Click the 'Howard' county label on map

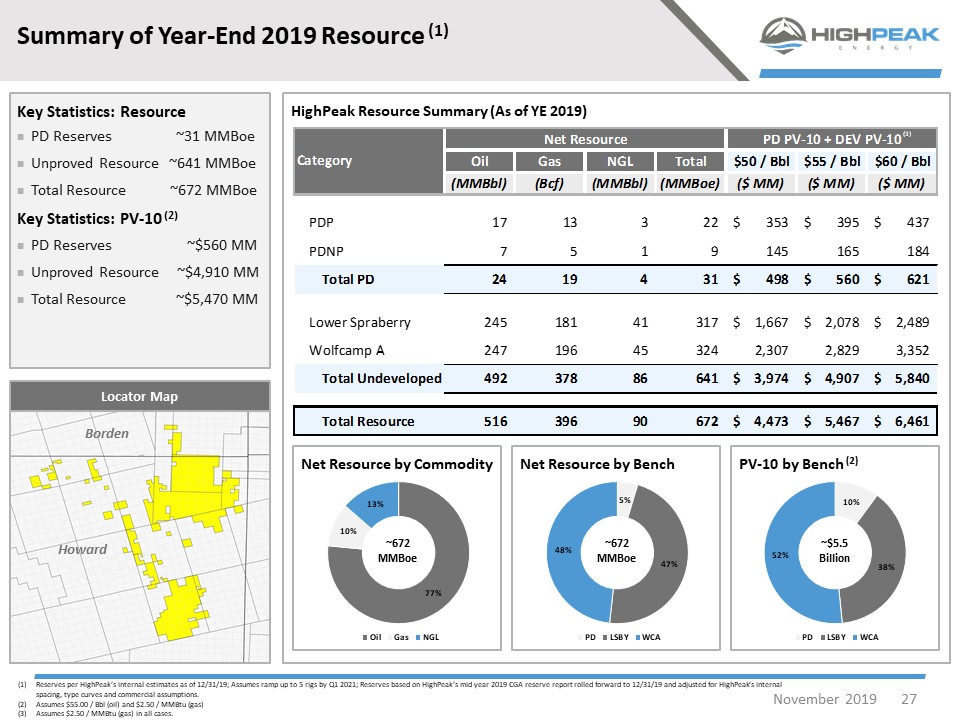82,549
